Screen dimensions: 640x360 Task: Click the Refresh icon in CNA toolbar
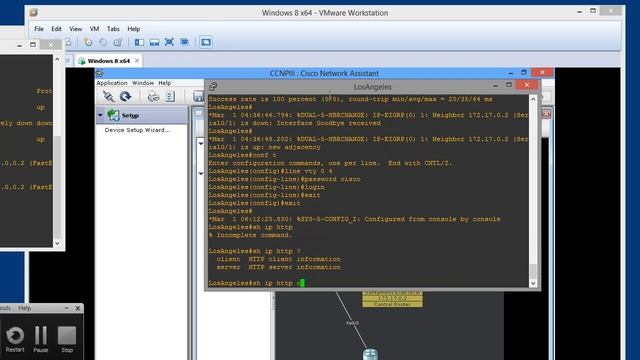125,96
